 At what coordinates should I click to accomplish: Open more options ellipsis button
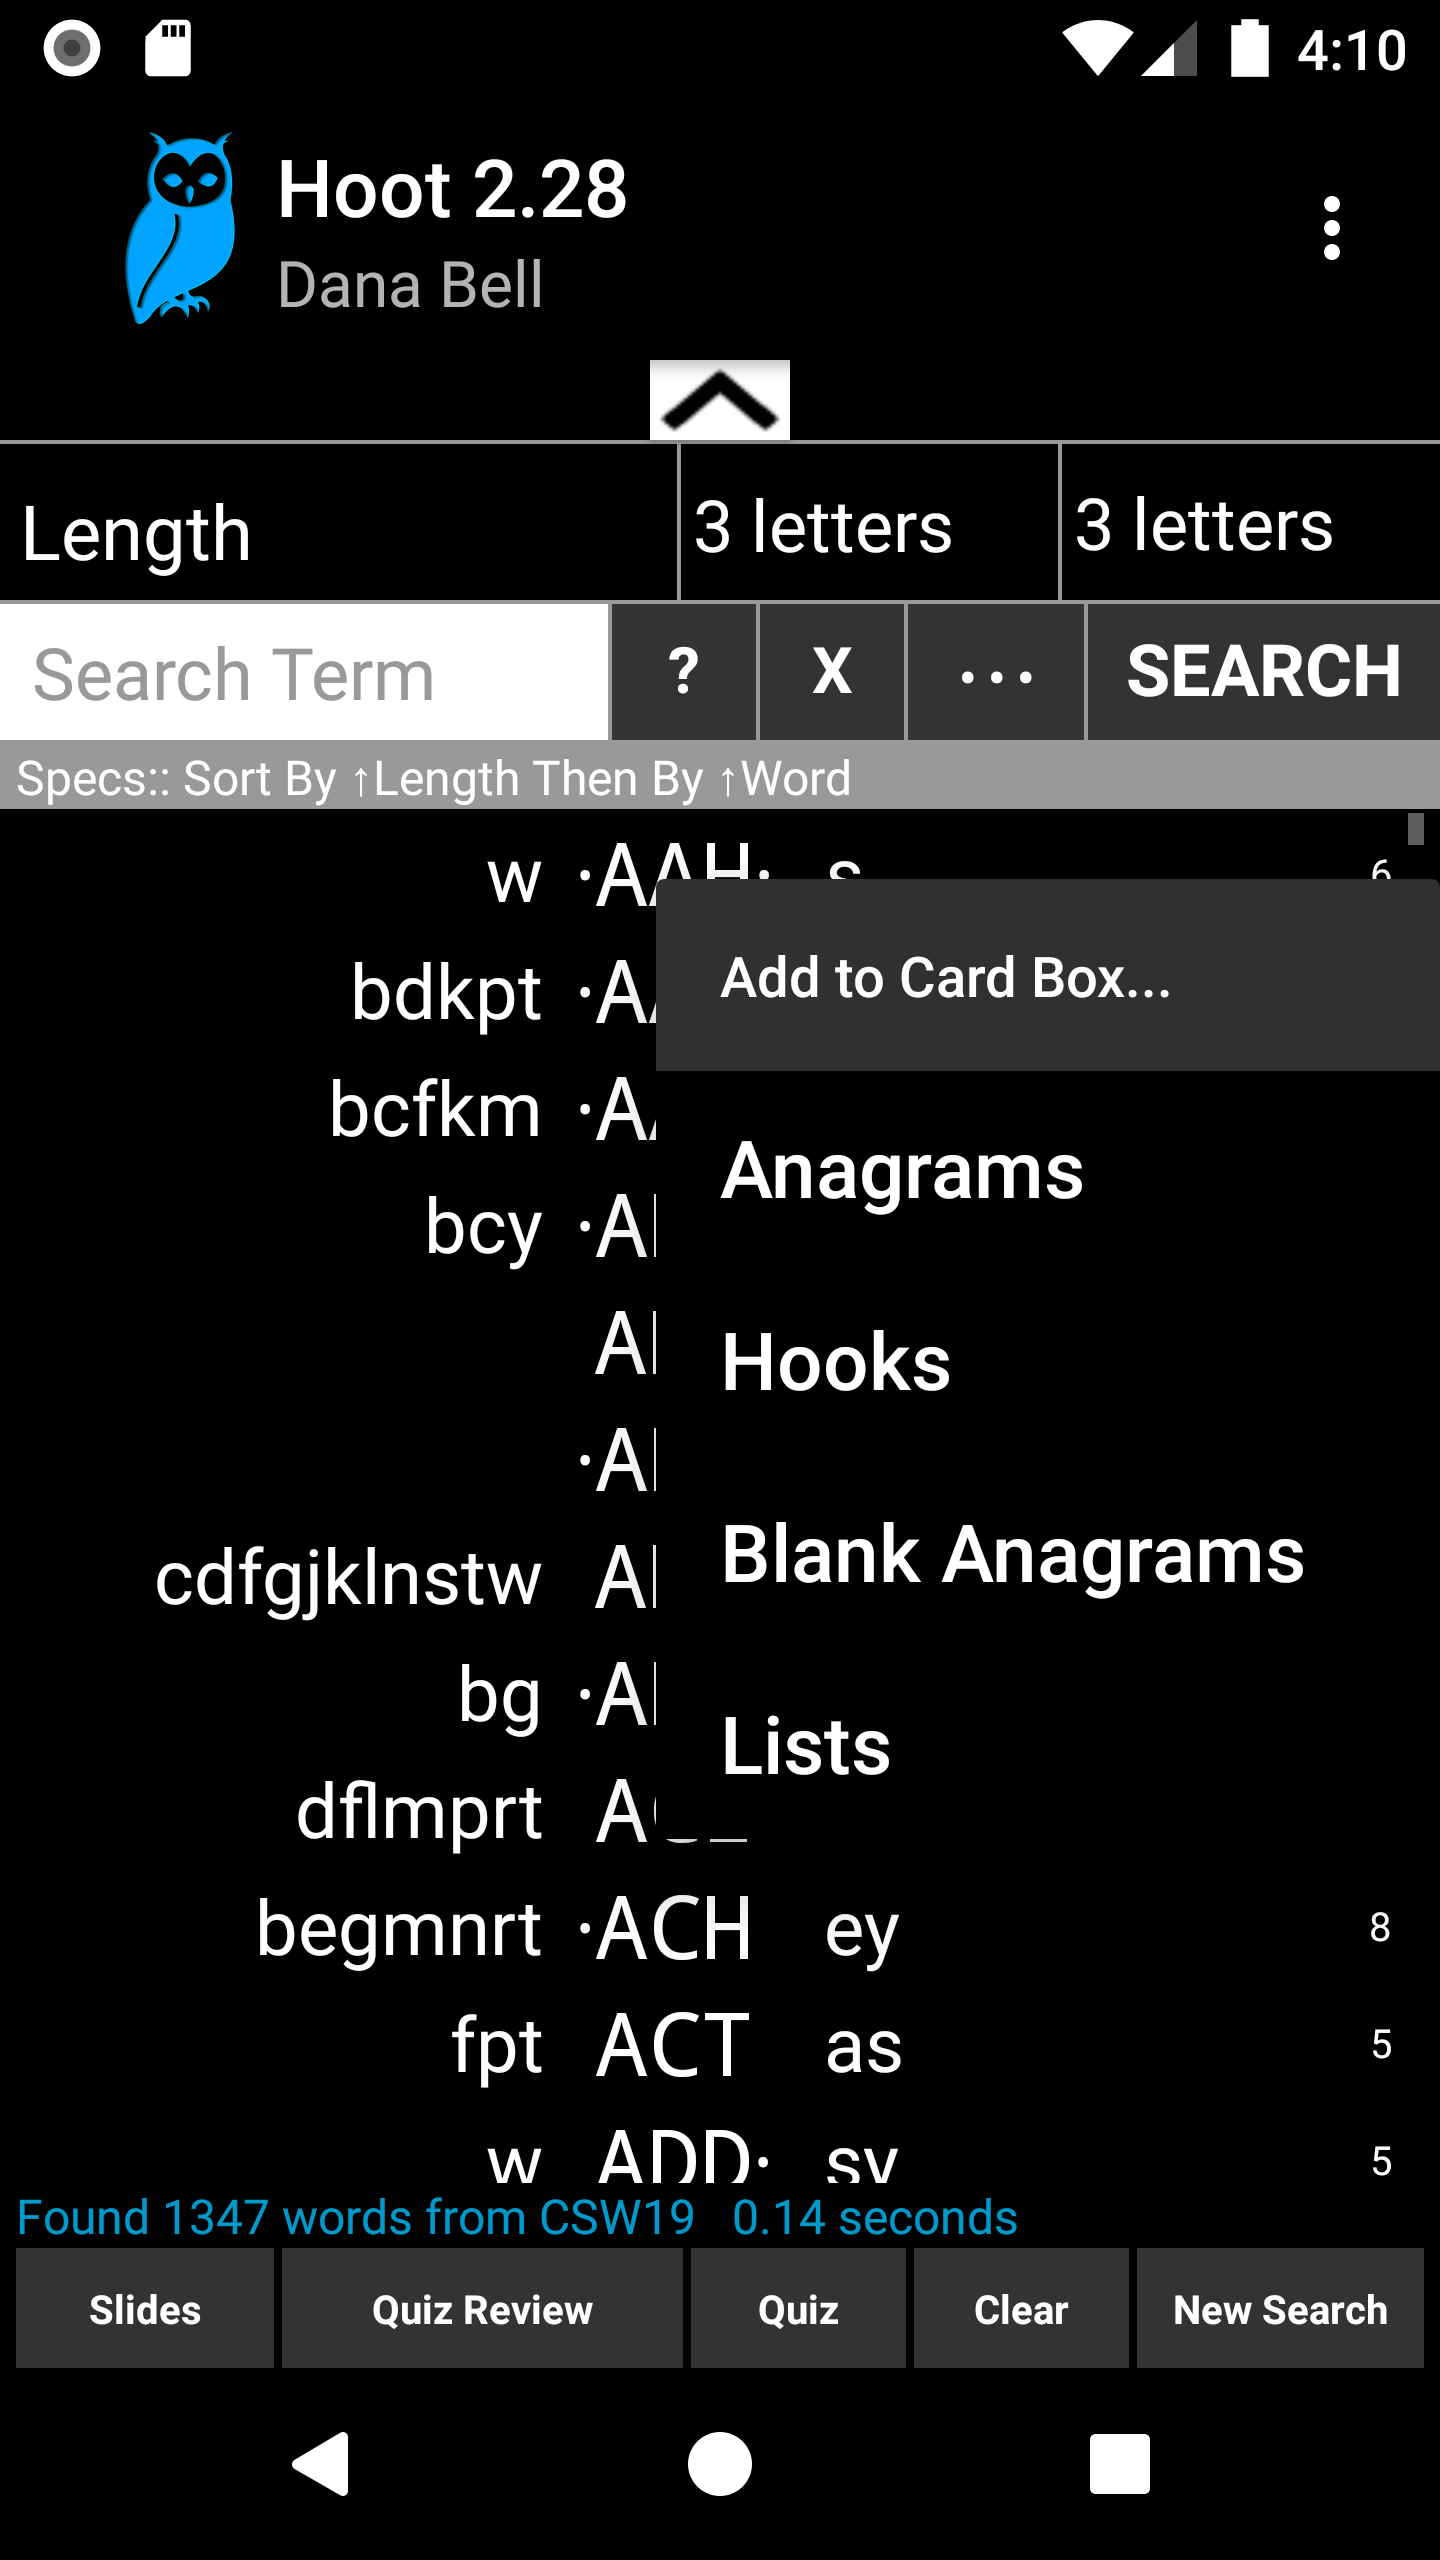996,671
